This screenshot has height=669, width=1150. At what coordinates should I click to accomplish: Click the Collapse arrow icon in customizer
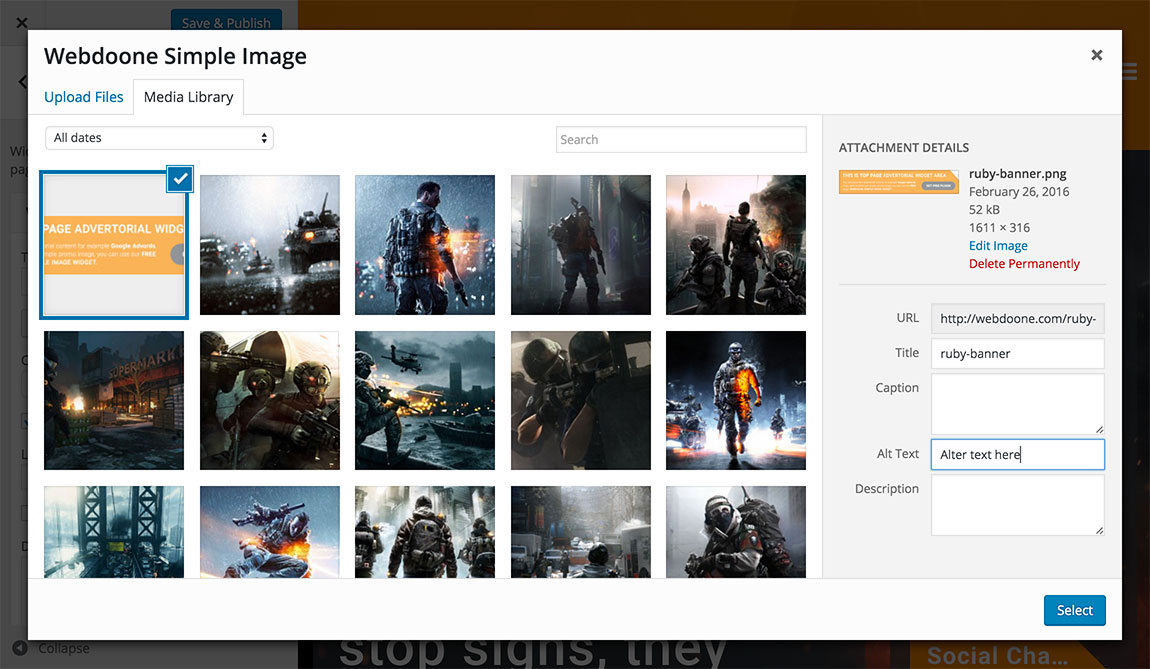[x=21, y=648]
